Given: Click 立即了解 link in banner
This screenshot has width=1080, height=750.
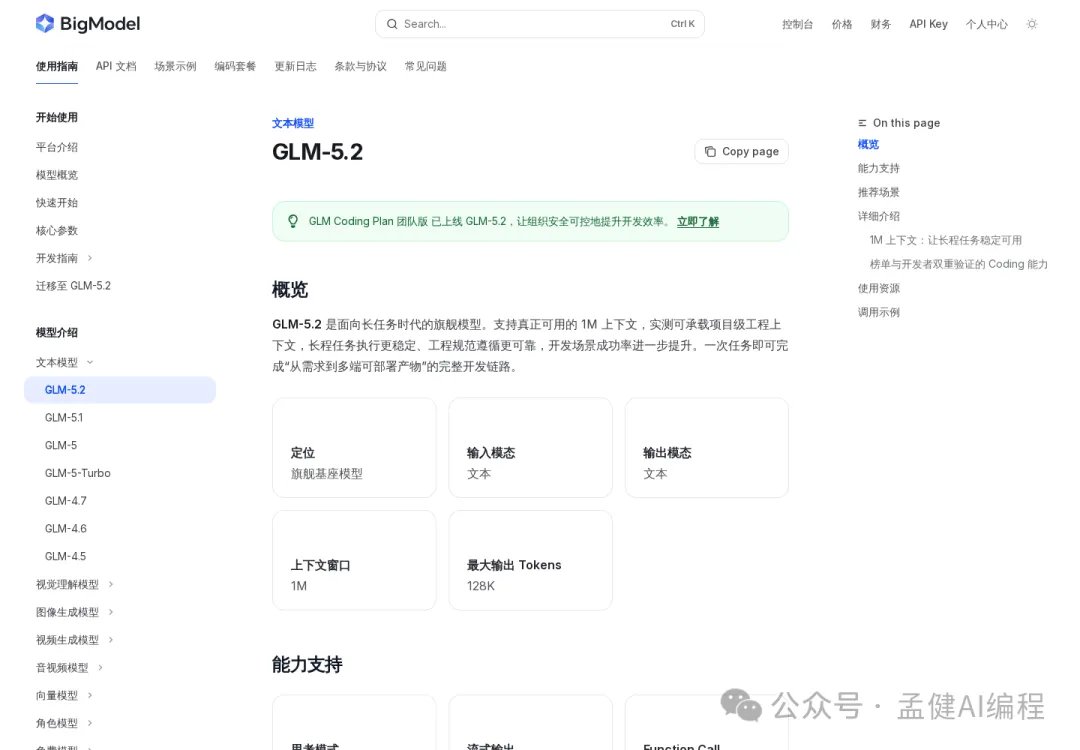Looking at the screenshot, I should pos(698,221).
